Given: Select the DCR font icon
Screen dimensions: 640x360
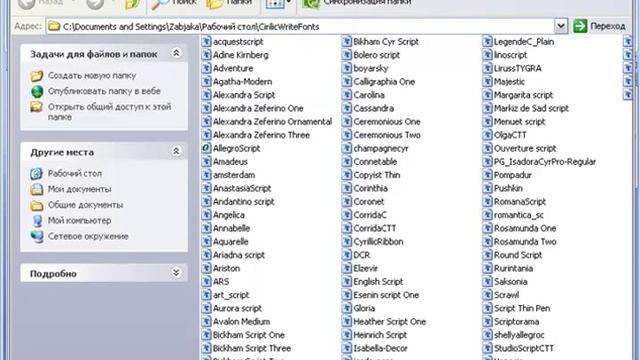Looking at the screenshot, I should [x=347, y=255].
